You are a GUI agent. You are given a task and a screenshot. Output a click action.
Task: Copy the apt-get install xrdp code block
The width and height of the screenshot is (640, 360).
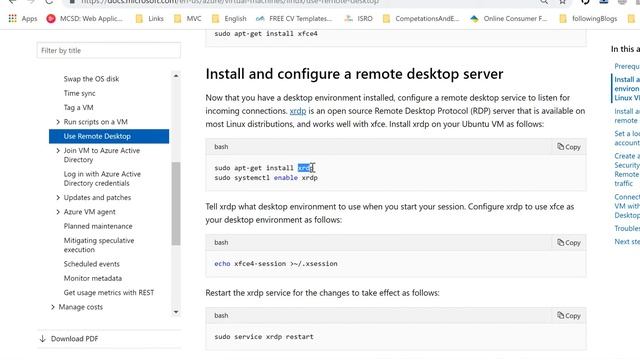point(569,147)
